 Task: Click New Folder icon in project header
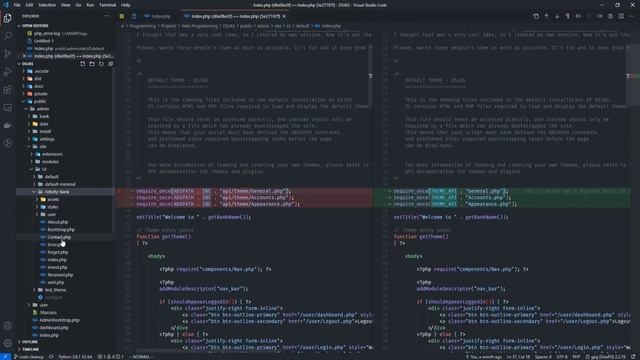[x=92, y=64]
